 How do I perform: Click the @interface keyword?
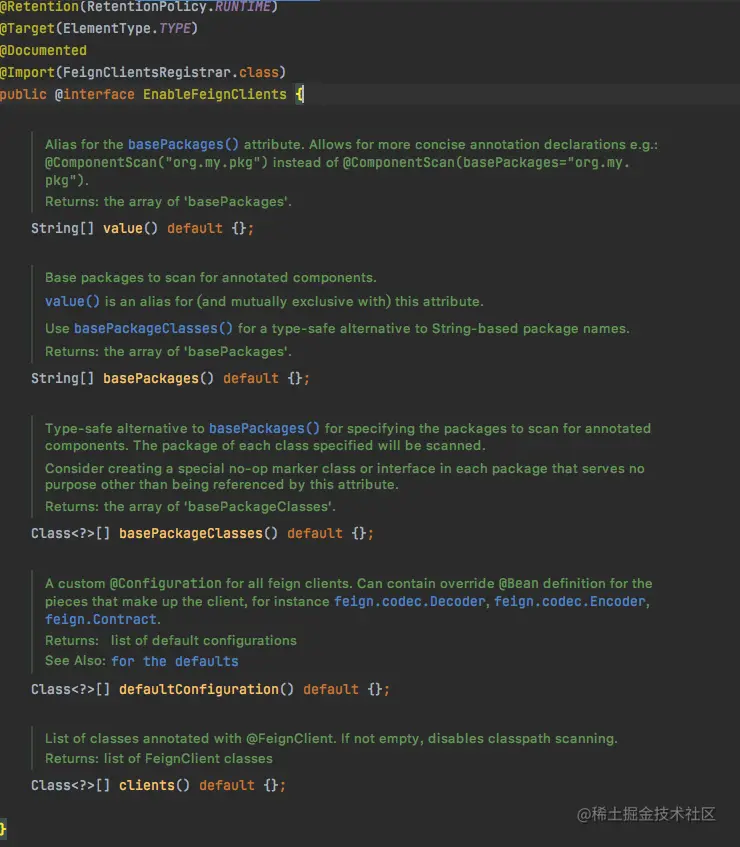[95, 95]
